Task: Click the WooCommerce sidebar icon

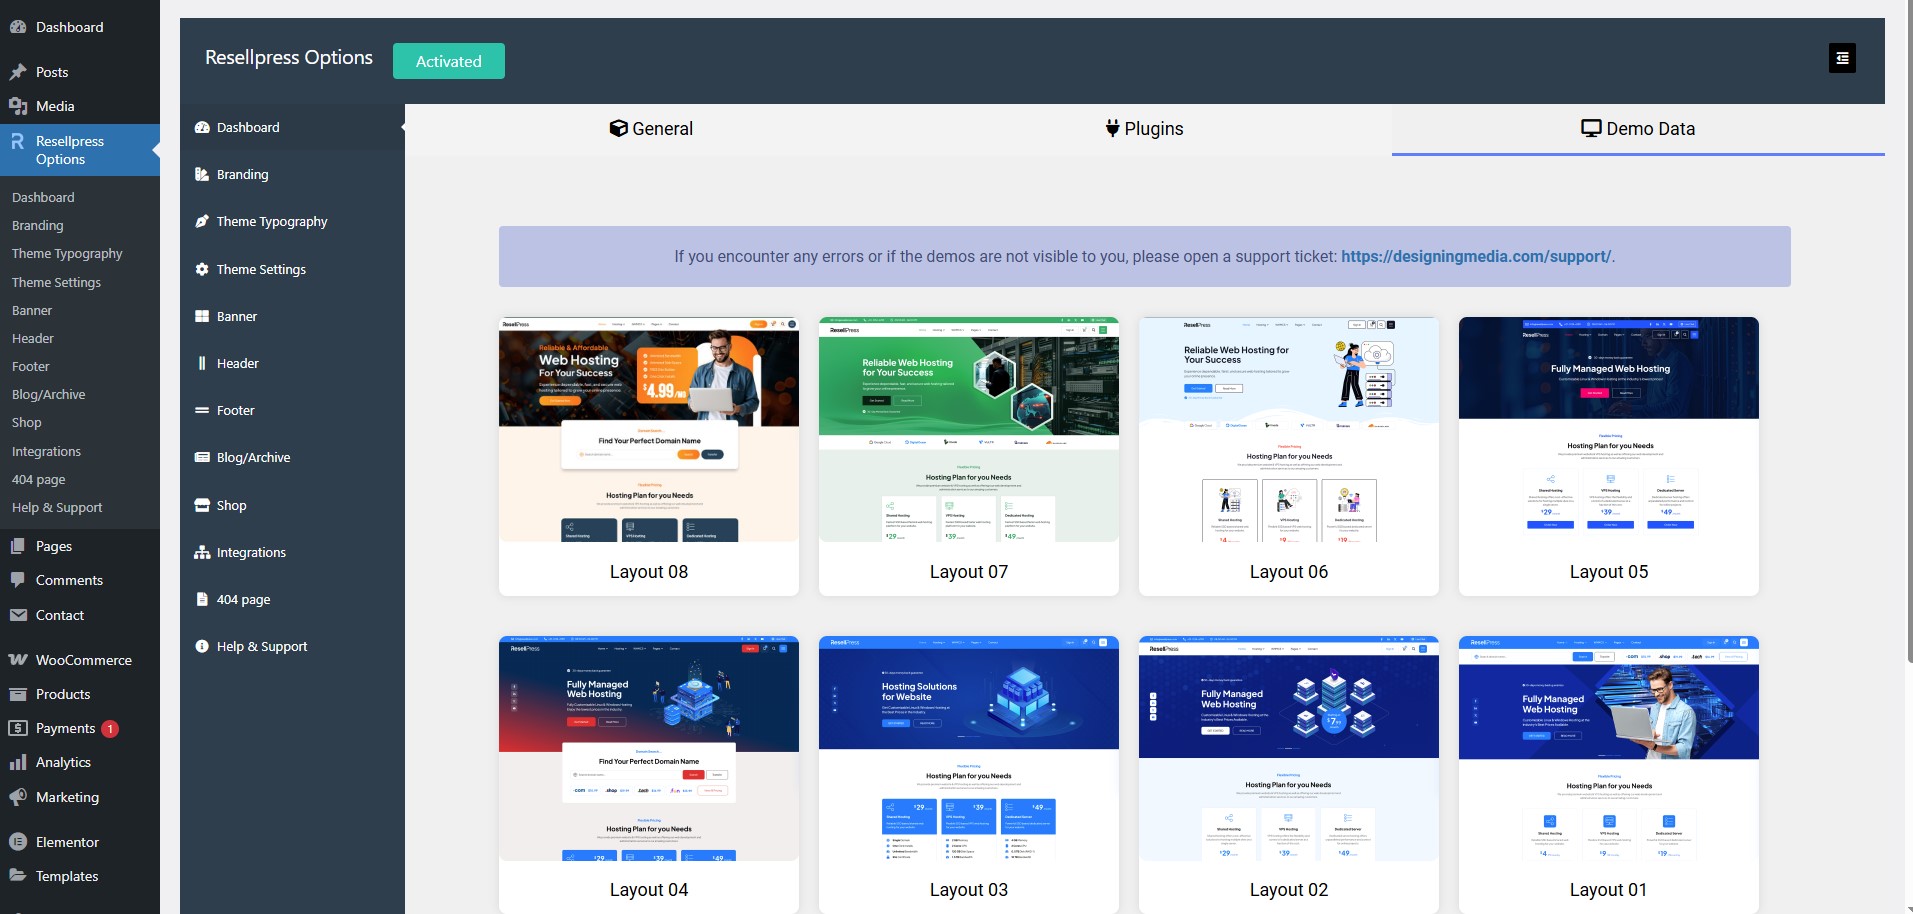Action: coord(18,660)
